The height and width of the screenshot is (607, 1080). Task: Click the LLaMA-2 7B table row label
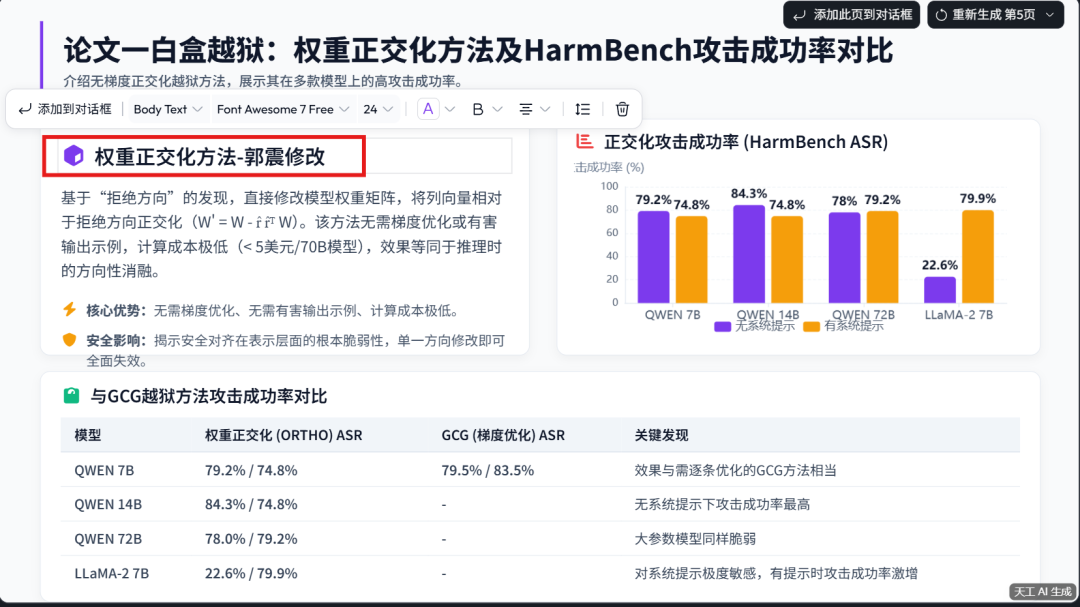112,573
